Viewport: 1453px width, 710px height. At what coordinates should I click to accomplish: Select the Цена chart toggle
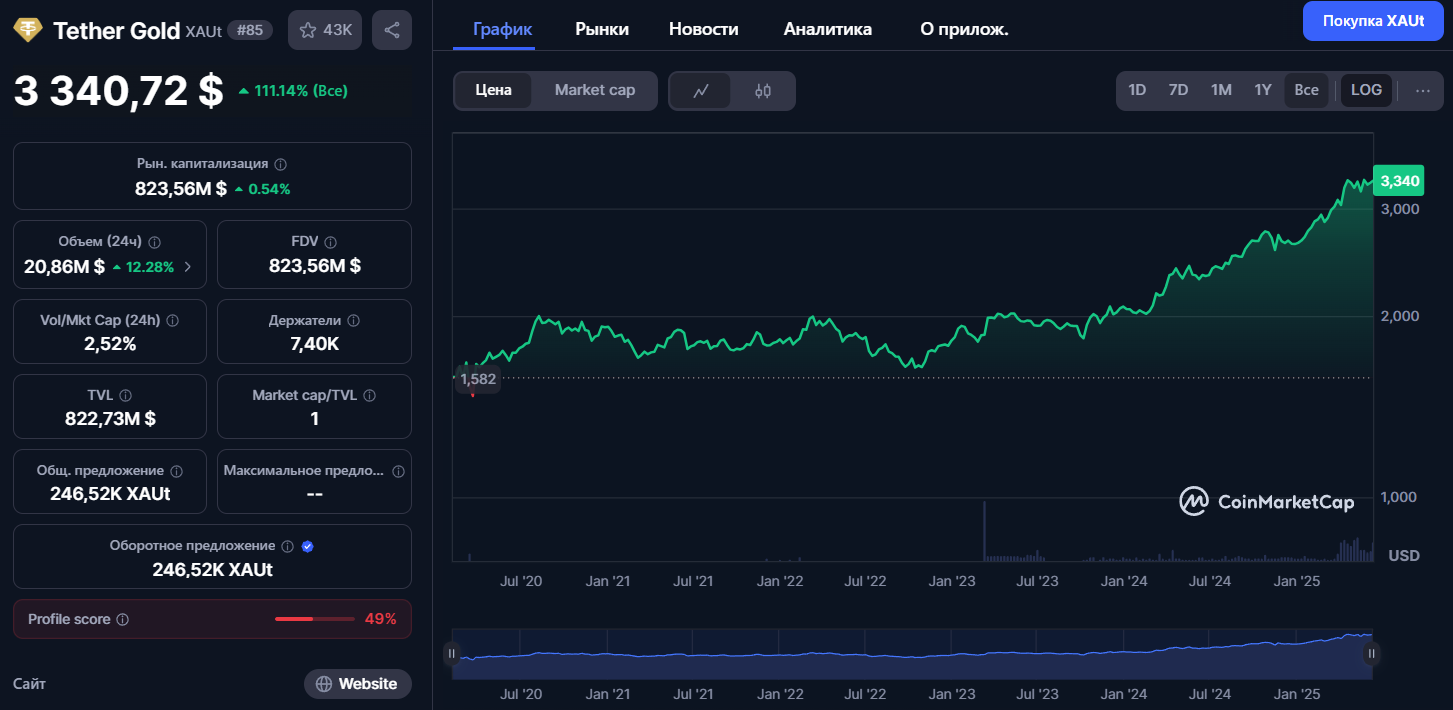(493, 90)
